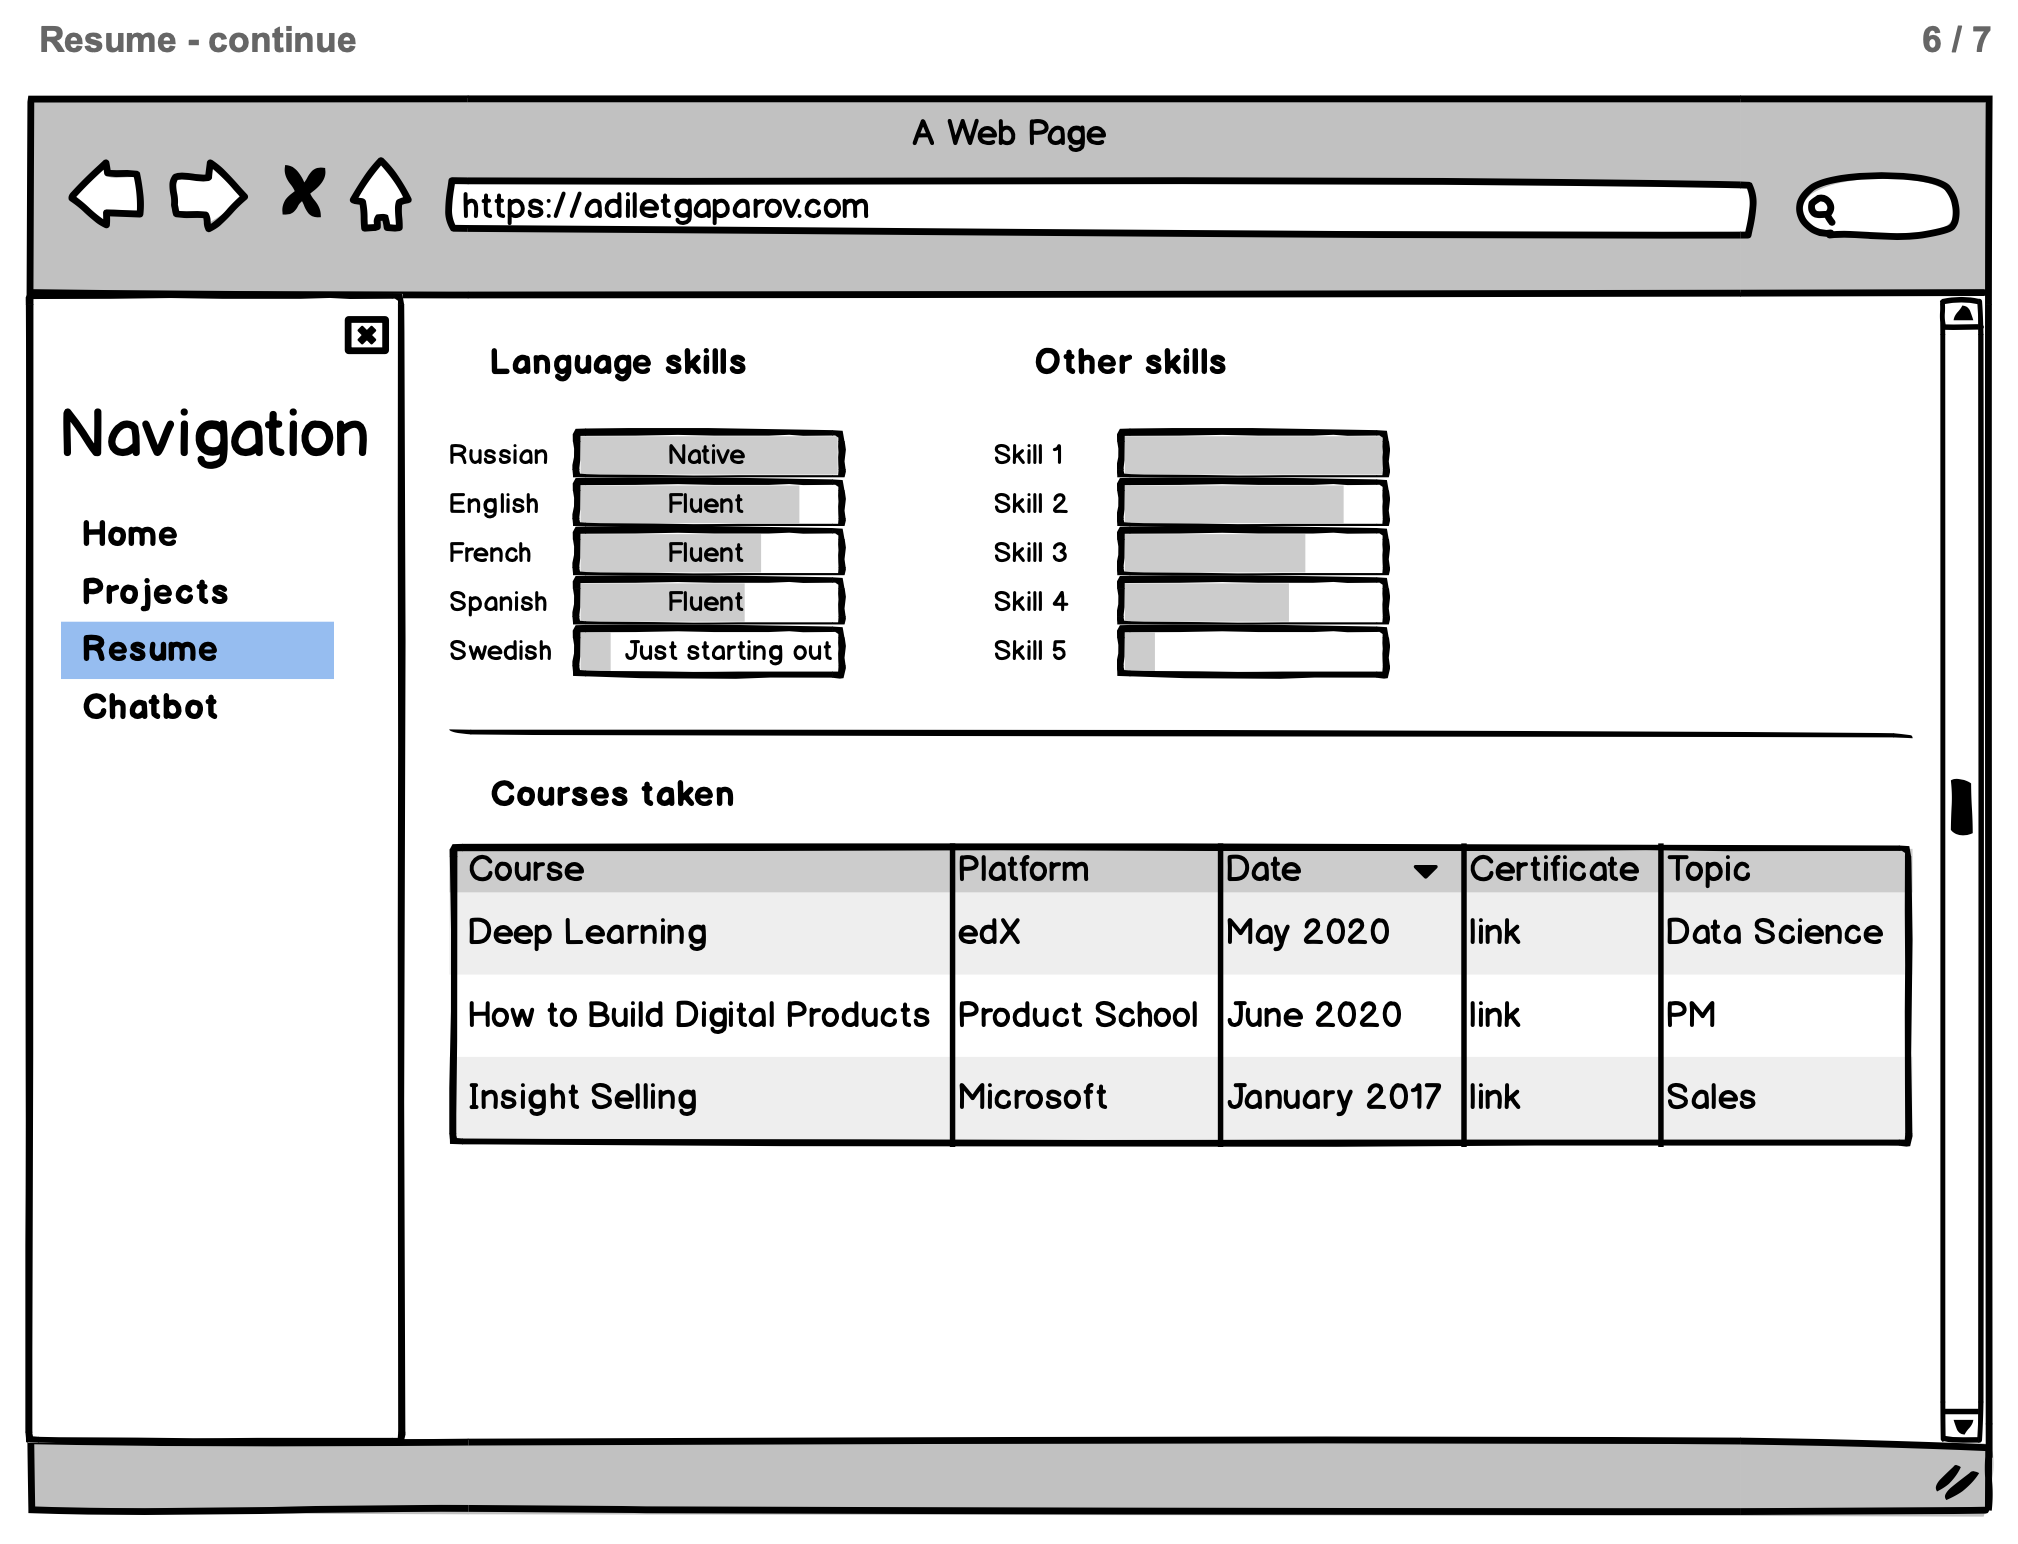Open Deep Learning certificate link
The width and height of the screenshot is (2018, 1544).
pos(1494,932)
